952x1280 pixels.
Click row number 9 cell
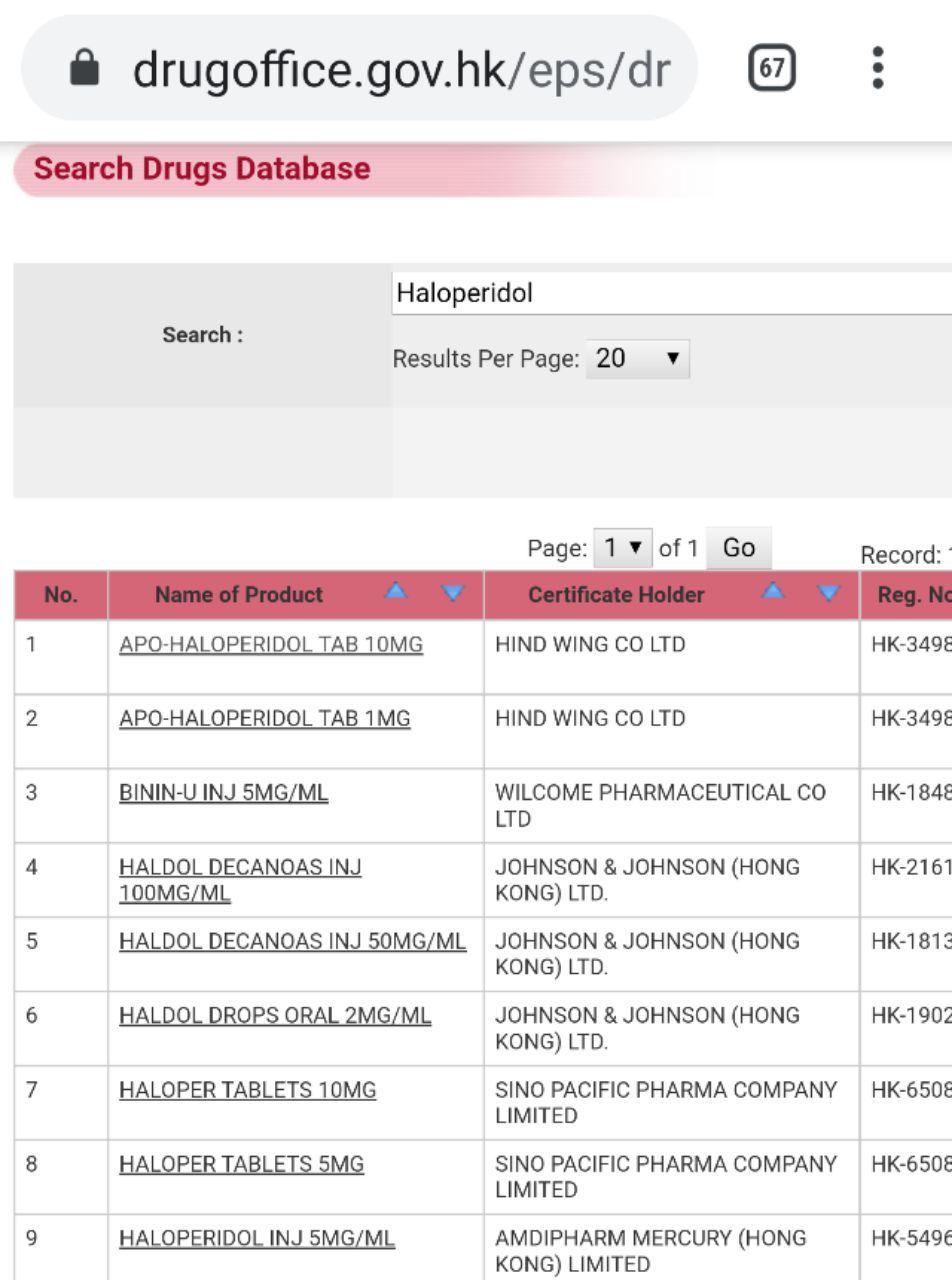[x=61, y=1247]
